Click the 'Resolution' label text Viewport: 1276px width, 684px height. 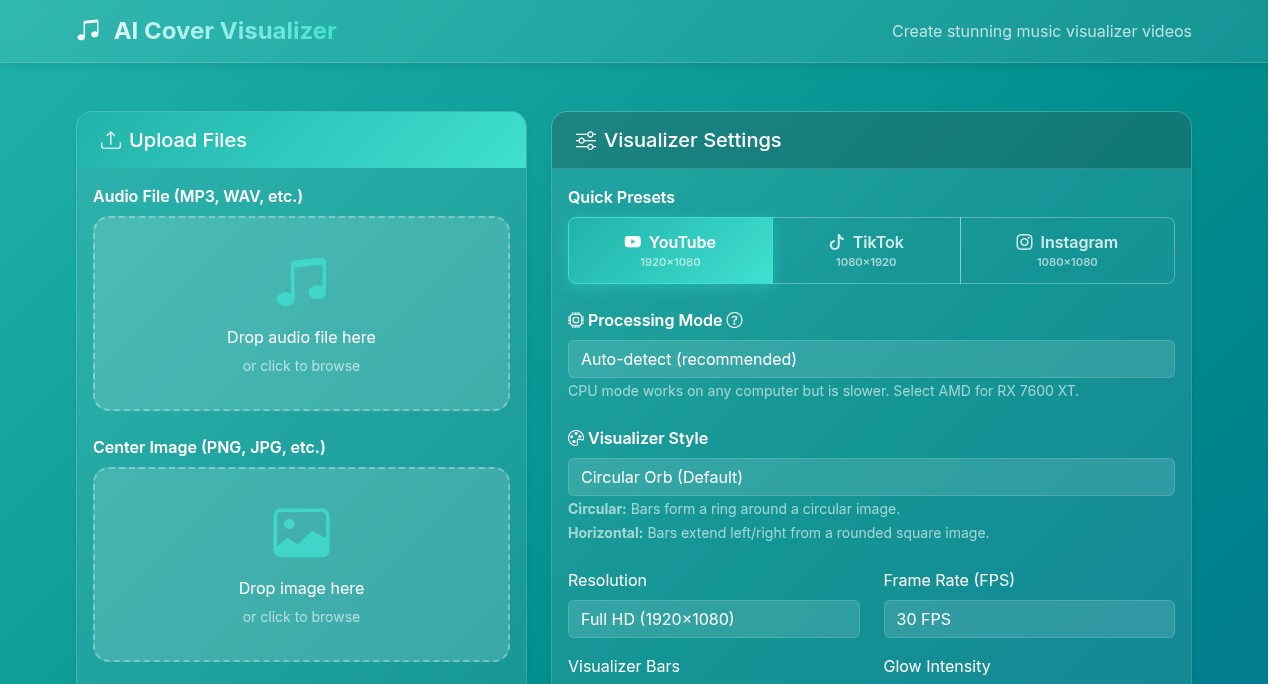click(x=607, y=580)
